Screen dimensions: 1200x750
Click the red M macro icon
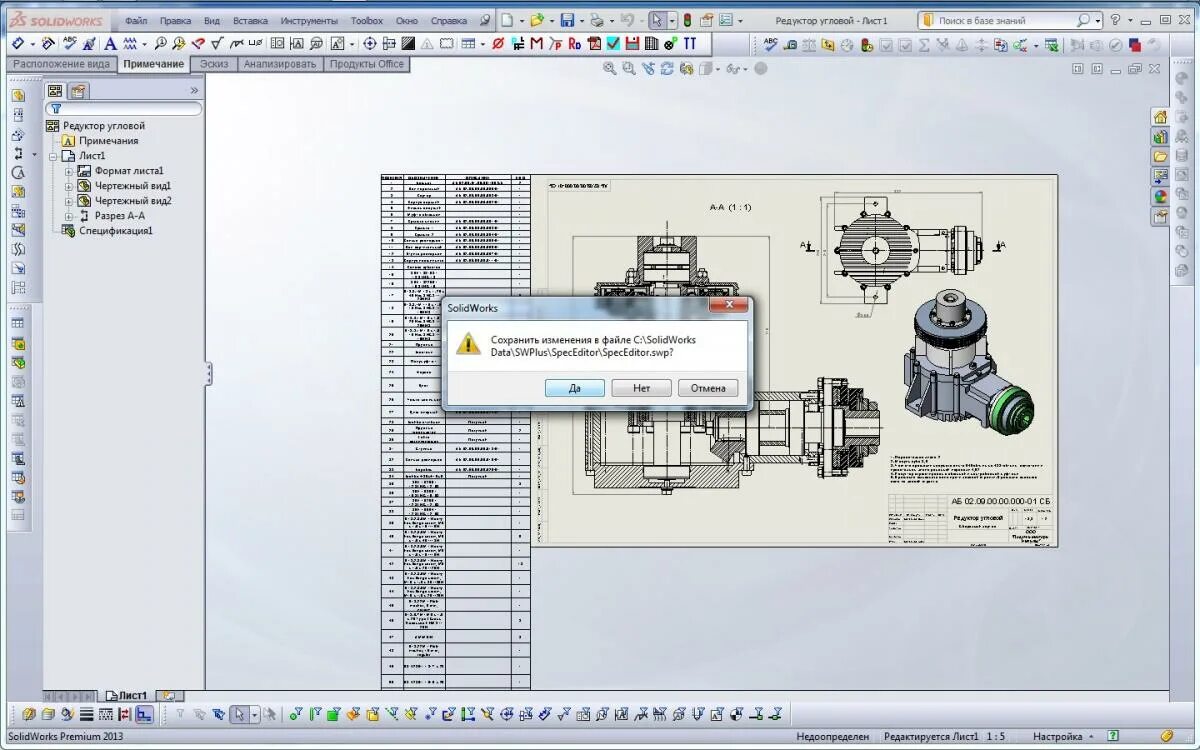coord(537,44)
